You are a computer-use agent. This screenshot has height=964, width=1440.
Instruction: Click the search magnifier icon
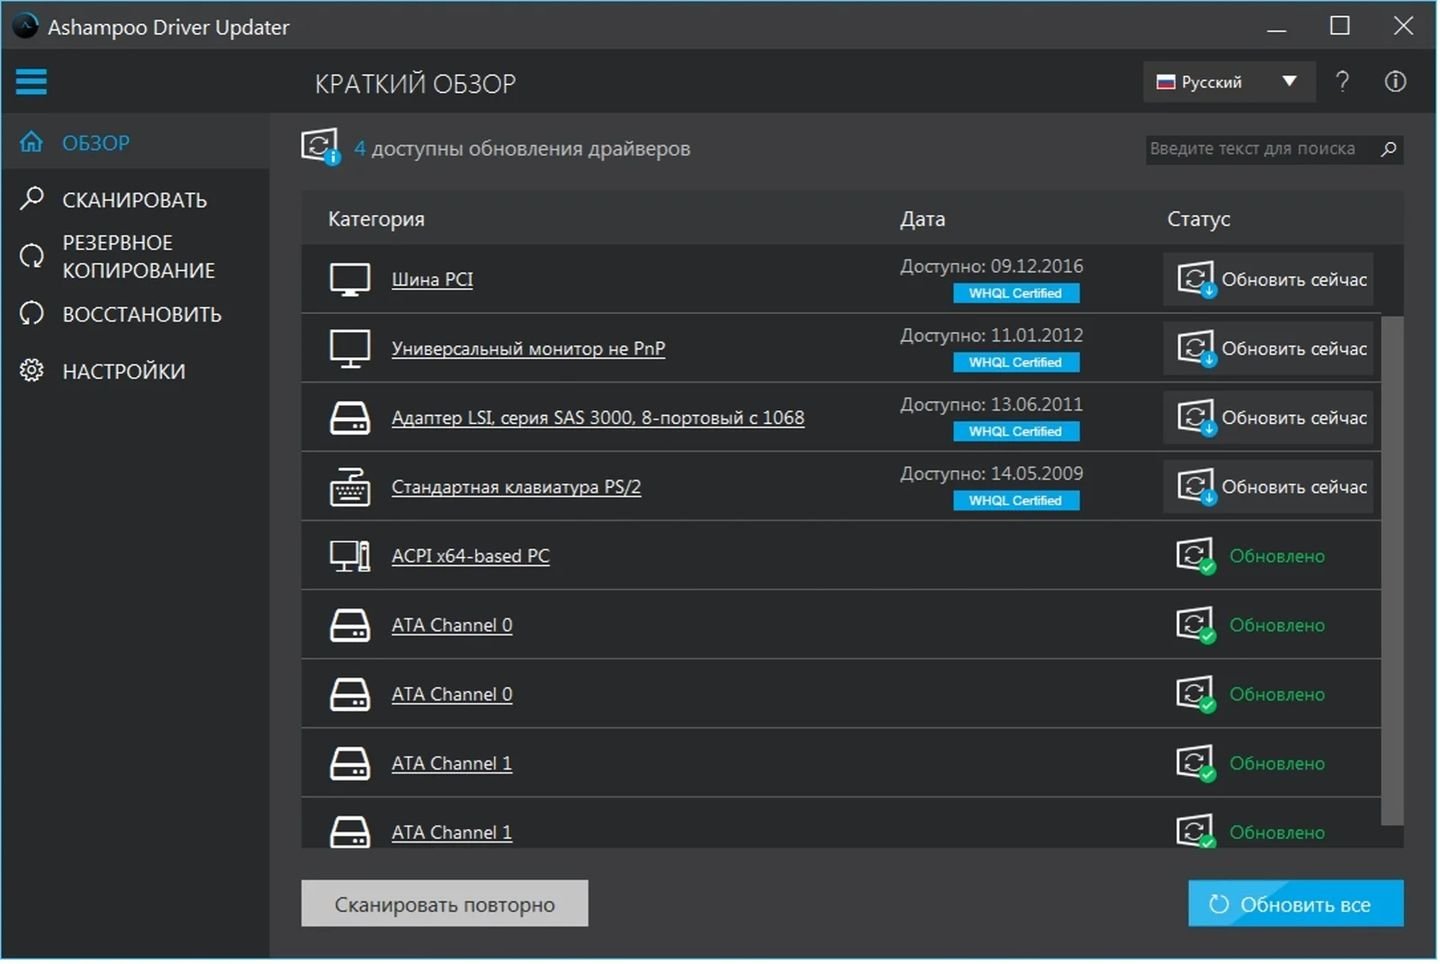(x=1389, y=149)
